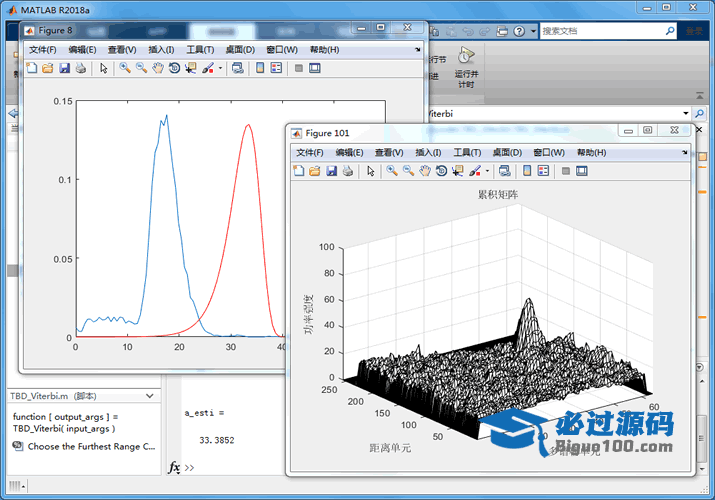Open file icon in Figure 101 toolbar
Image resolution: width=715 pixels, height=500 pixels.
[315, 171]
